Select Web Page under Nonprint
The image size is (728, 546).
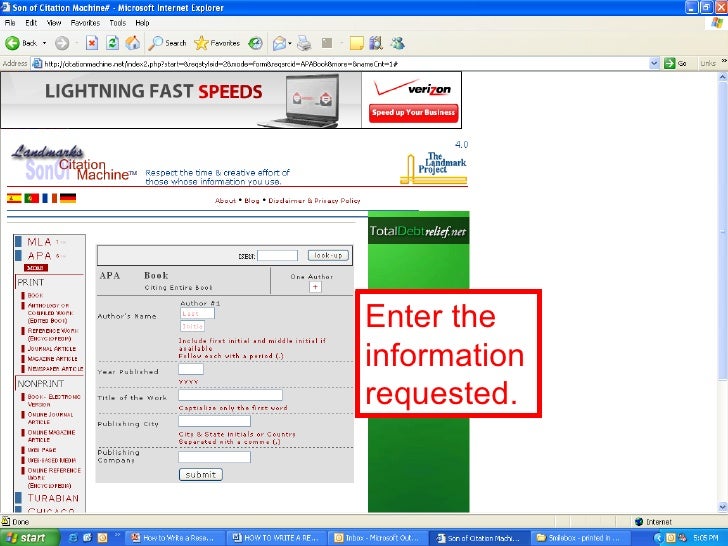pos(42,450)
